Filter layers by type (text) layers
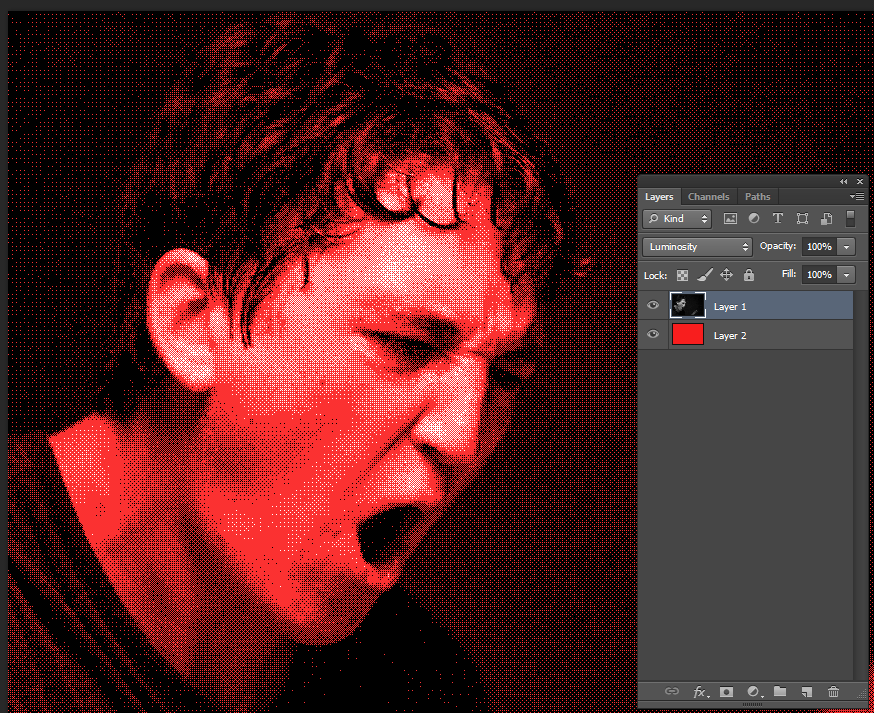This screenshot has height=713, width=874. [x=778, y=219]
